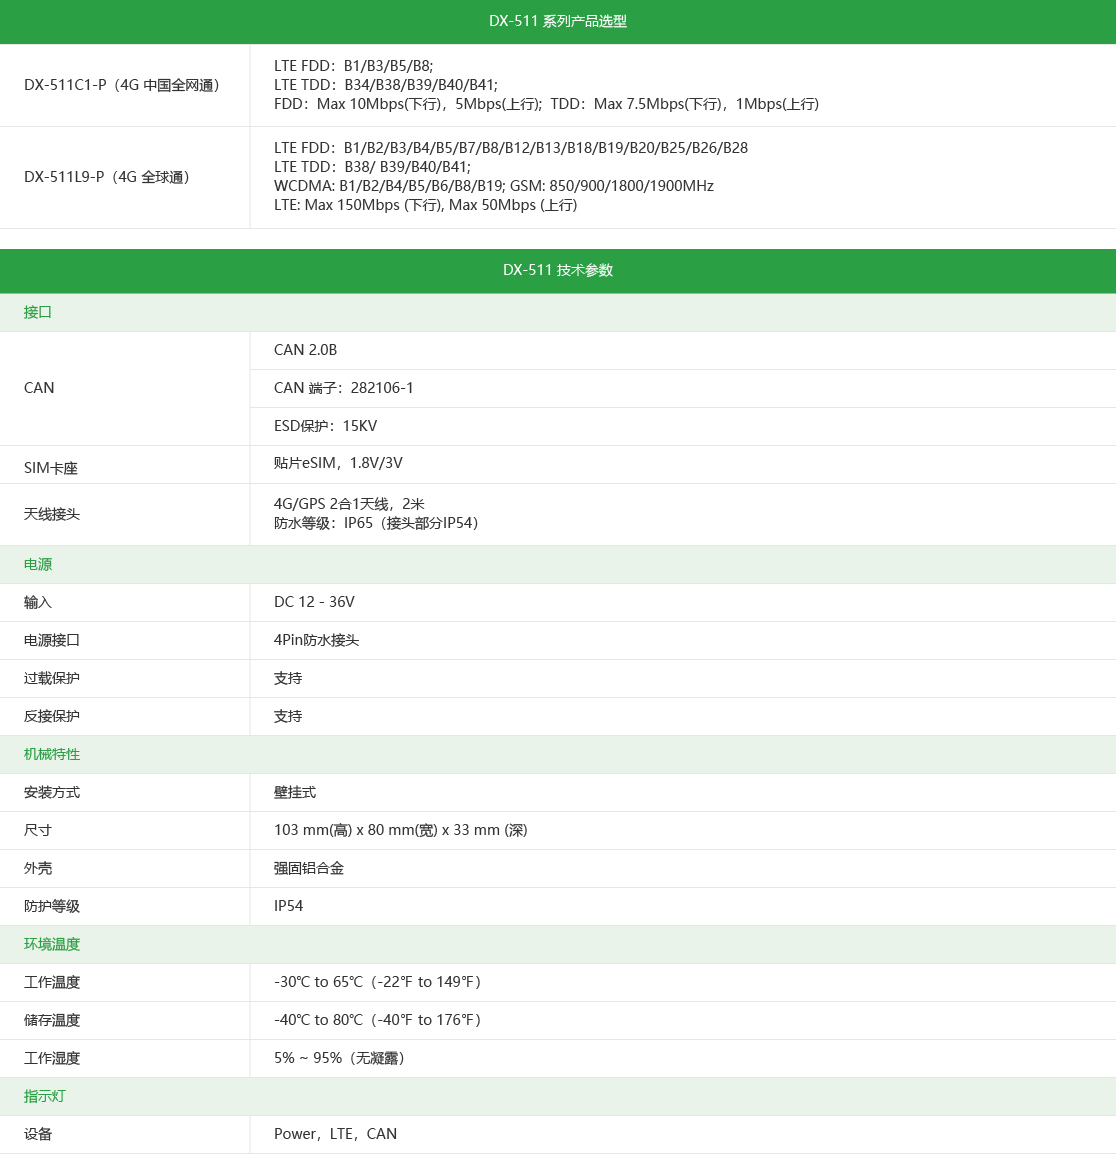
Task: Select the LTE TDD: B38/ B39/B40/B41 line
Action: (x=372, y=166)
